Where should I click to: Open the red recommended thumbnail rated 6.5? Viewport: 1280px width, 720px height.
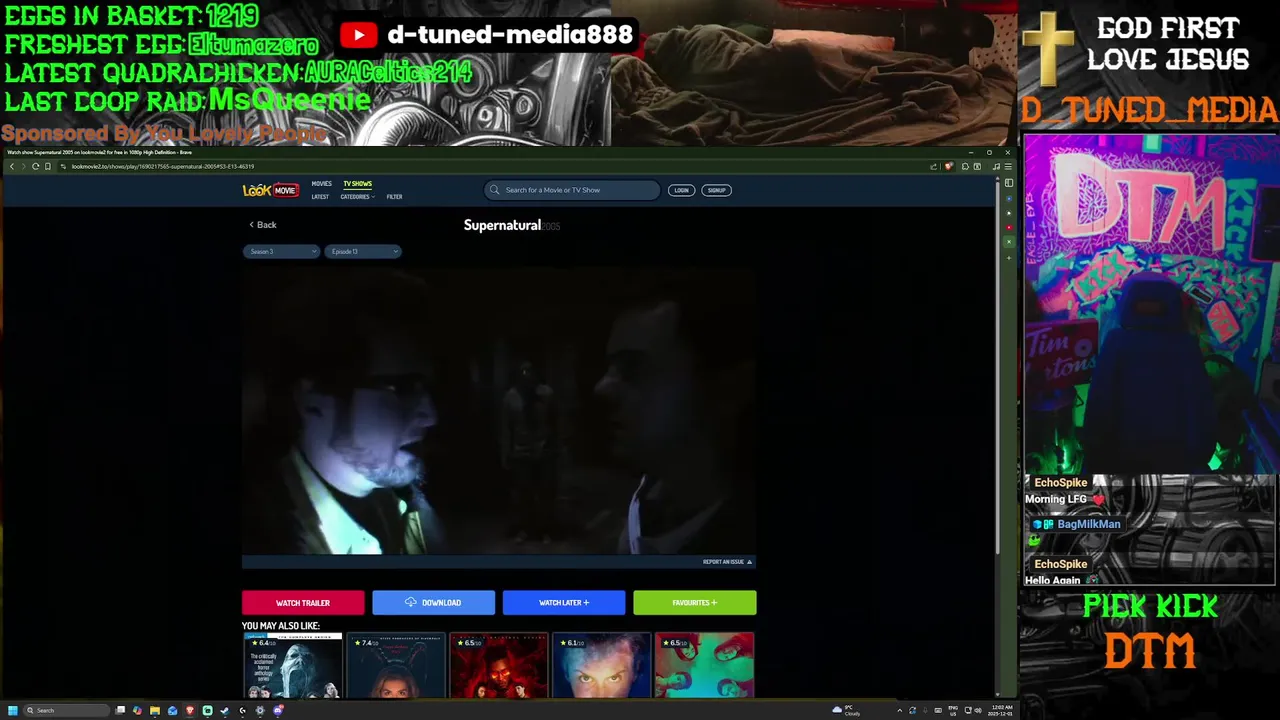(498, 665)
